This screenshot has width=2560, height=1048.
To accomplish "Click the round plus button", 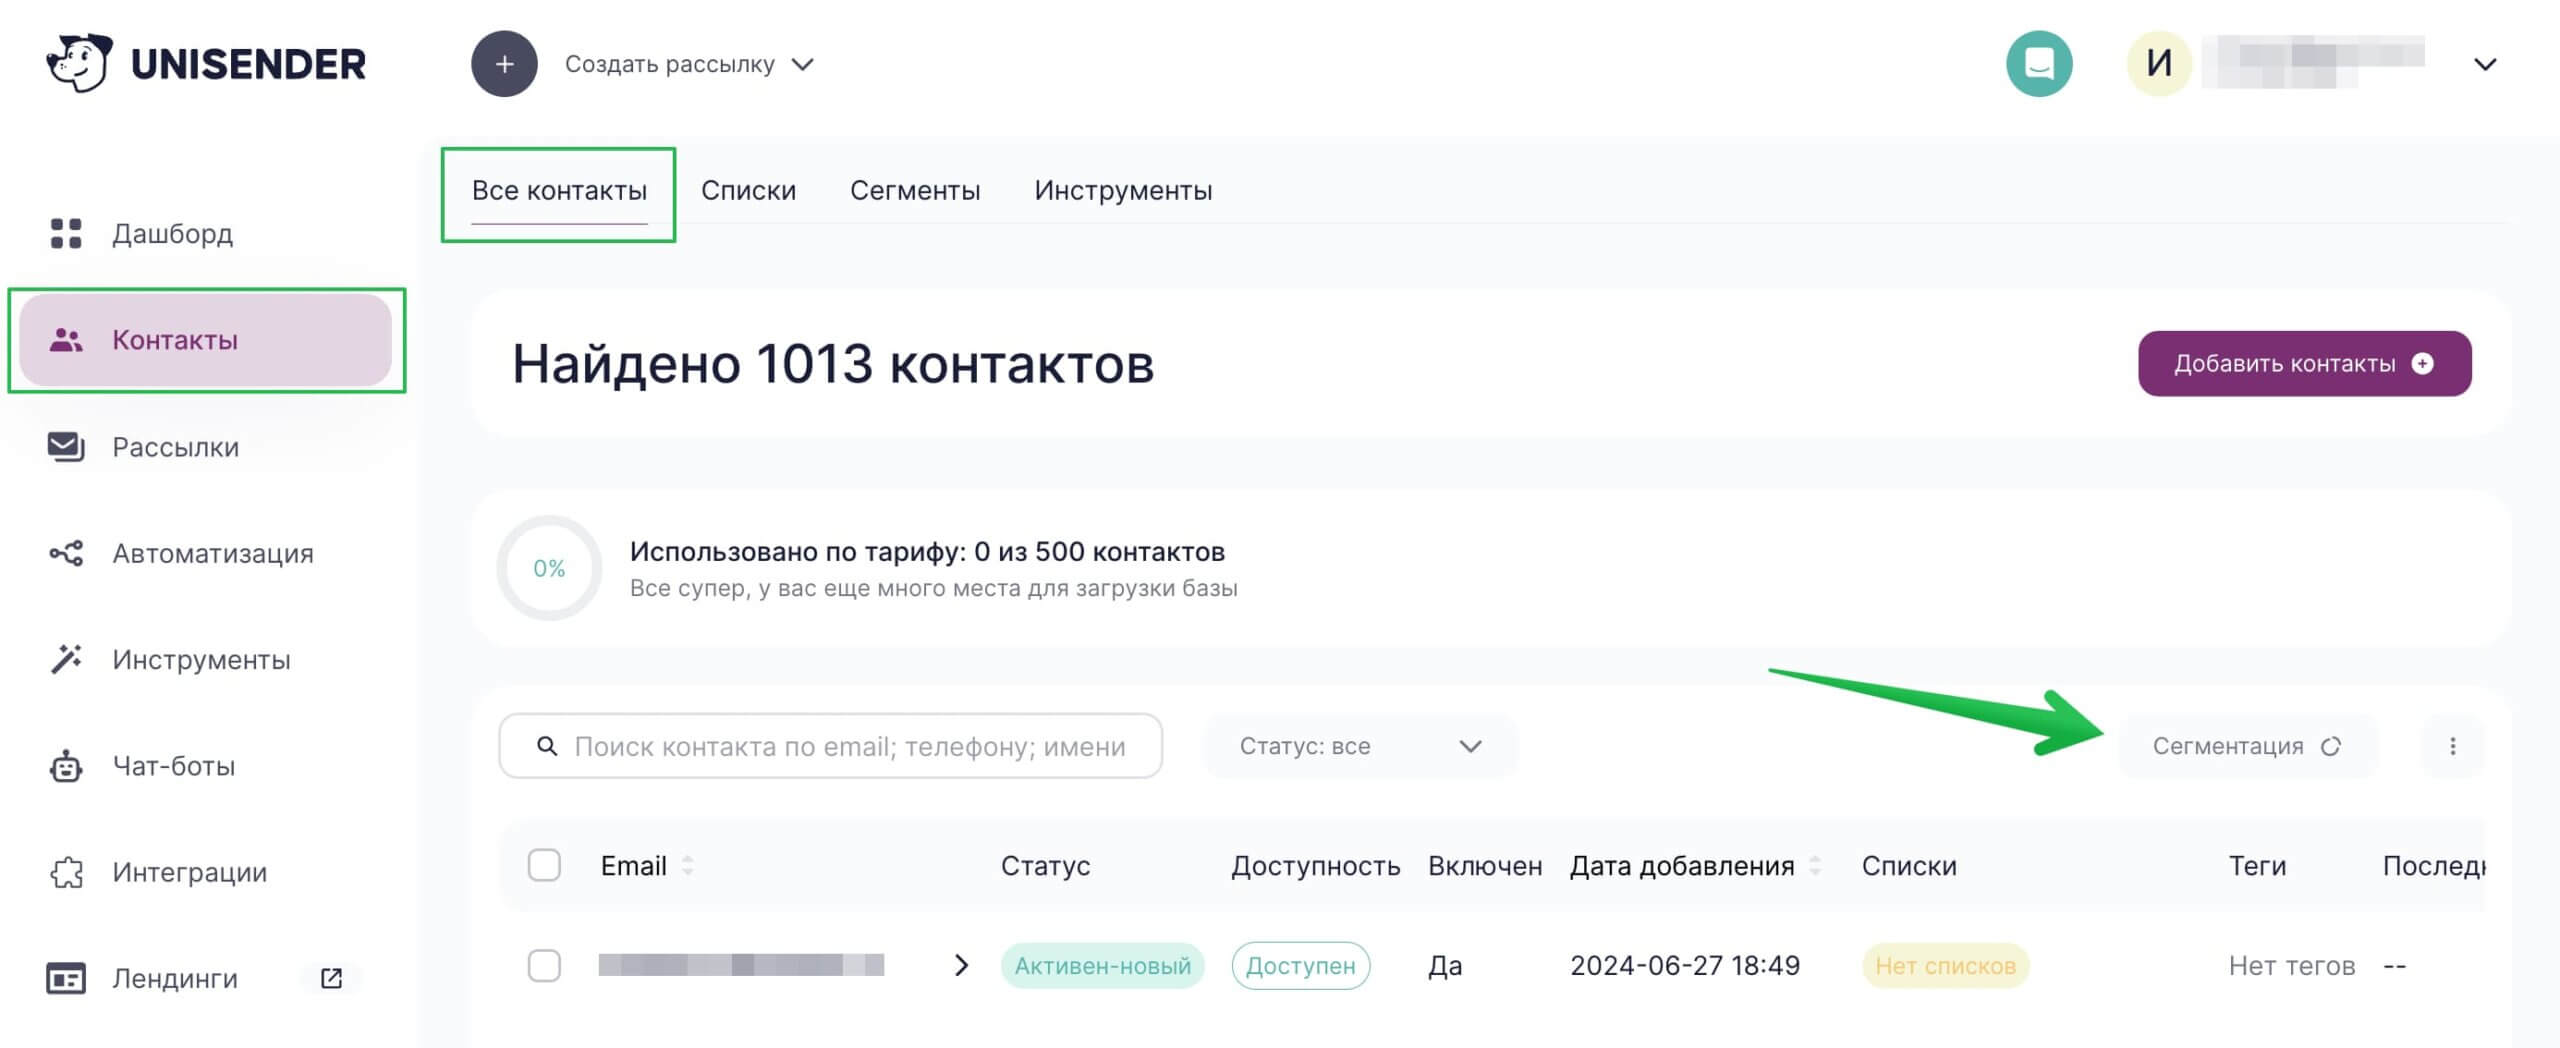I will tap(504, 64).
